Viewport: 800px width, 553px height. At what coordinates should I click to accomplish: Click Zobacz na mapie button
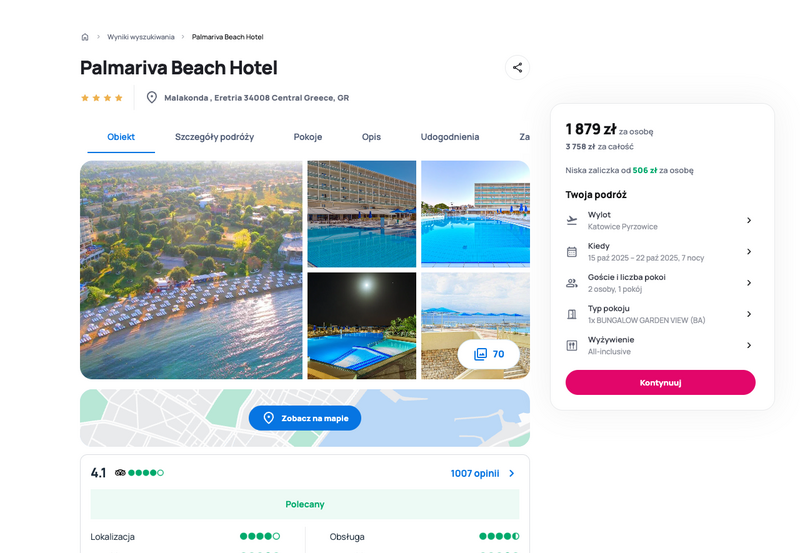305,418
